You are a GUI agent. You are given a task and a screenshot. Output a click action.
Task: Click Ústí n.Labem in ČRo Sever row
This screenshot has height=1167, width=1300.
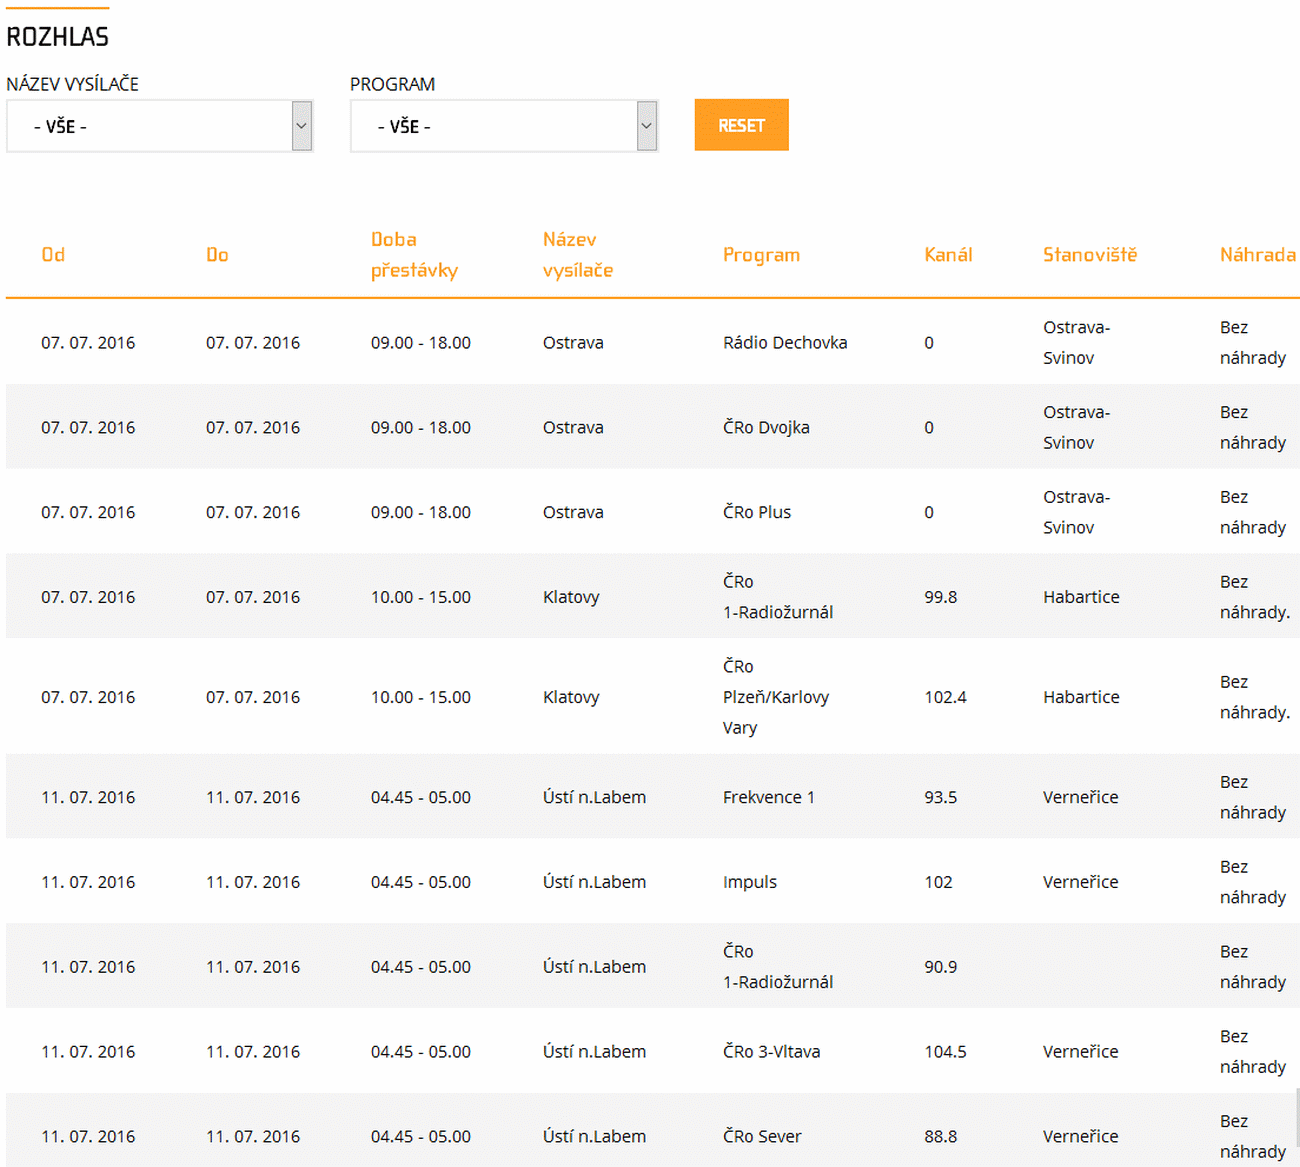594,1137
